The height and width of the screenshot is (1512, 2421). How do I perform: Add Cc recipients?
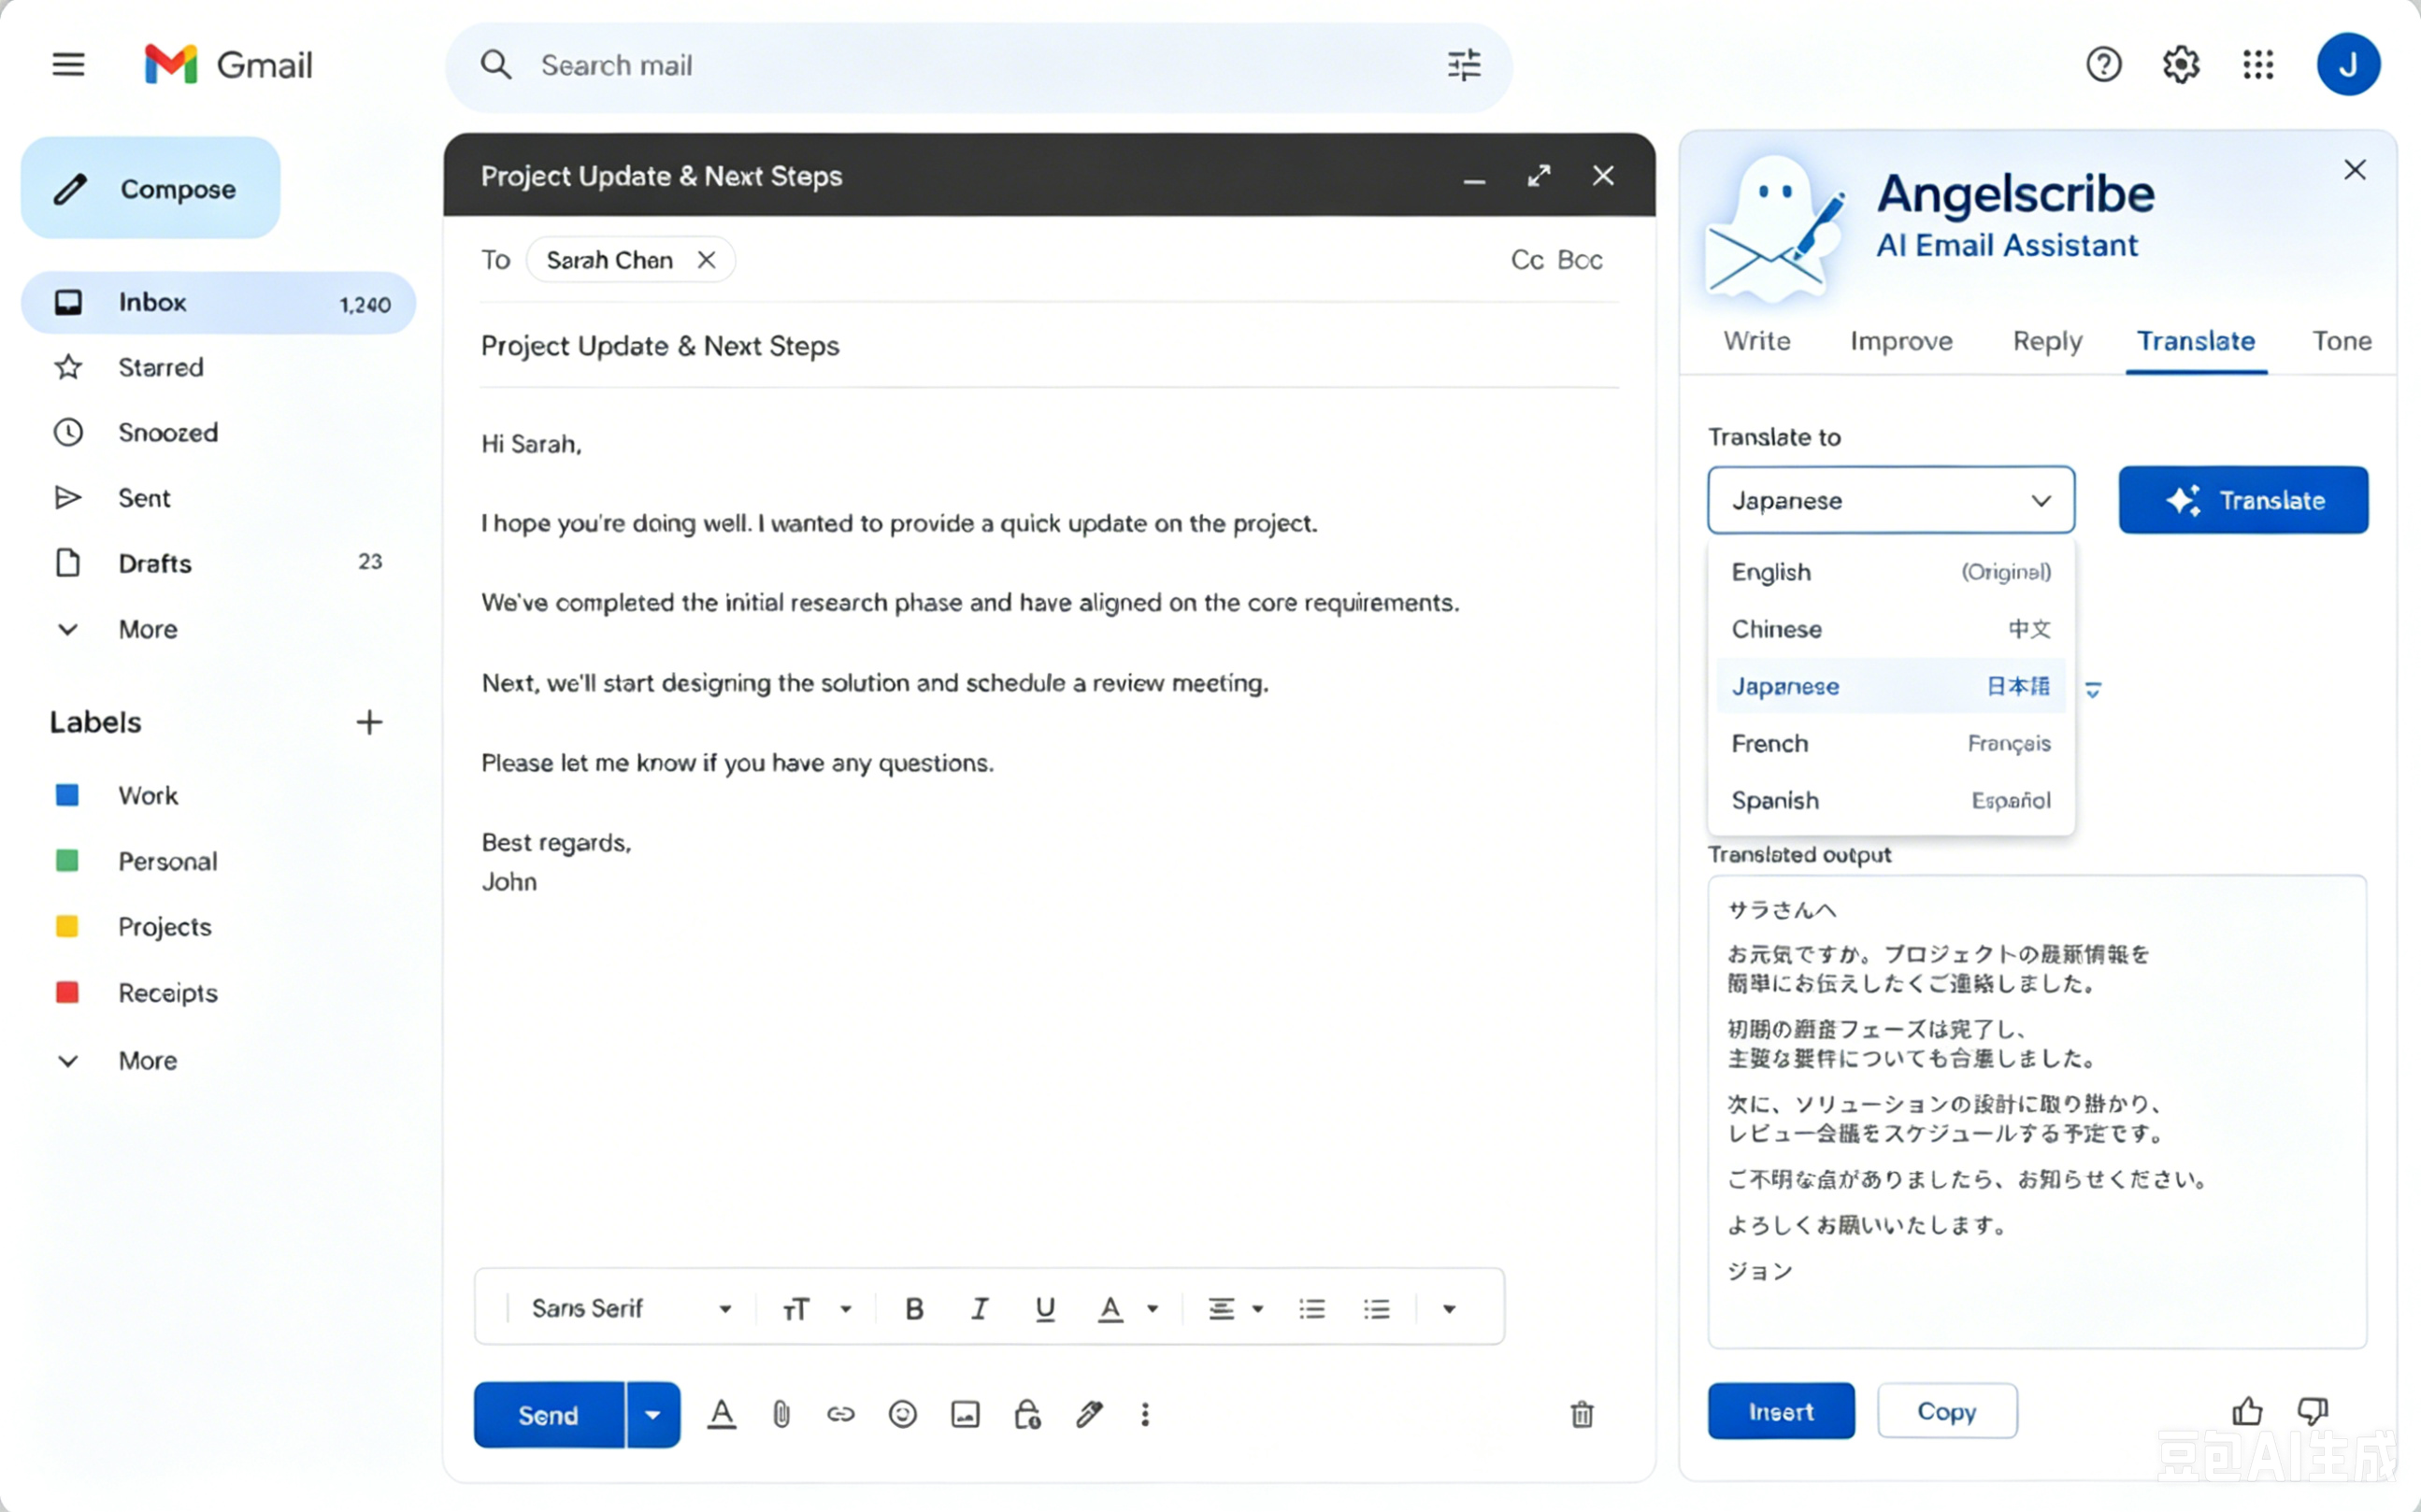tap(1527, 260)
